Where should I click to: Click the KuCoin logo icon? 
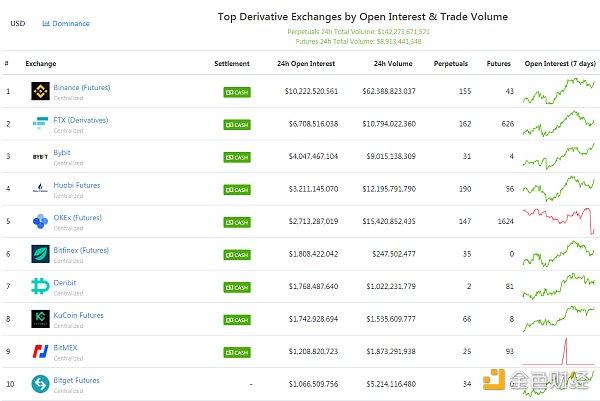coord(40,319)
